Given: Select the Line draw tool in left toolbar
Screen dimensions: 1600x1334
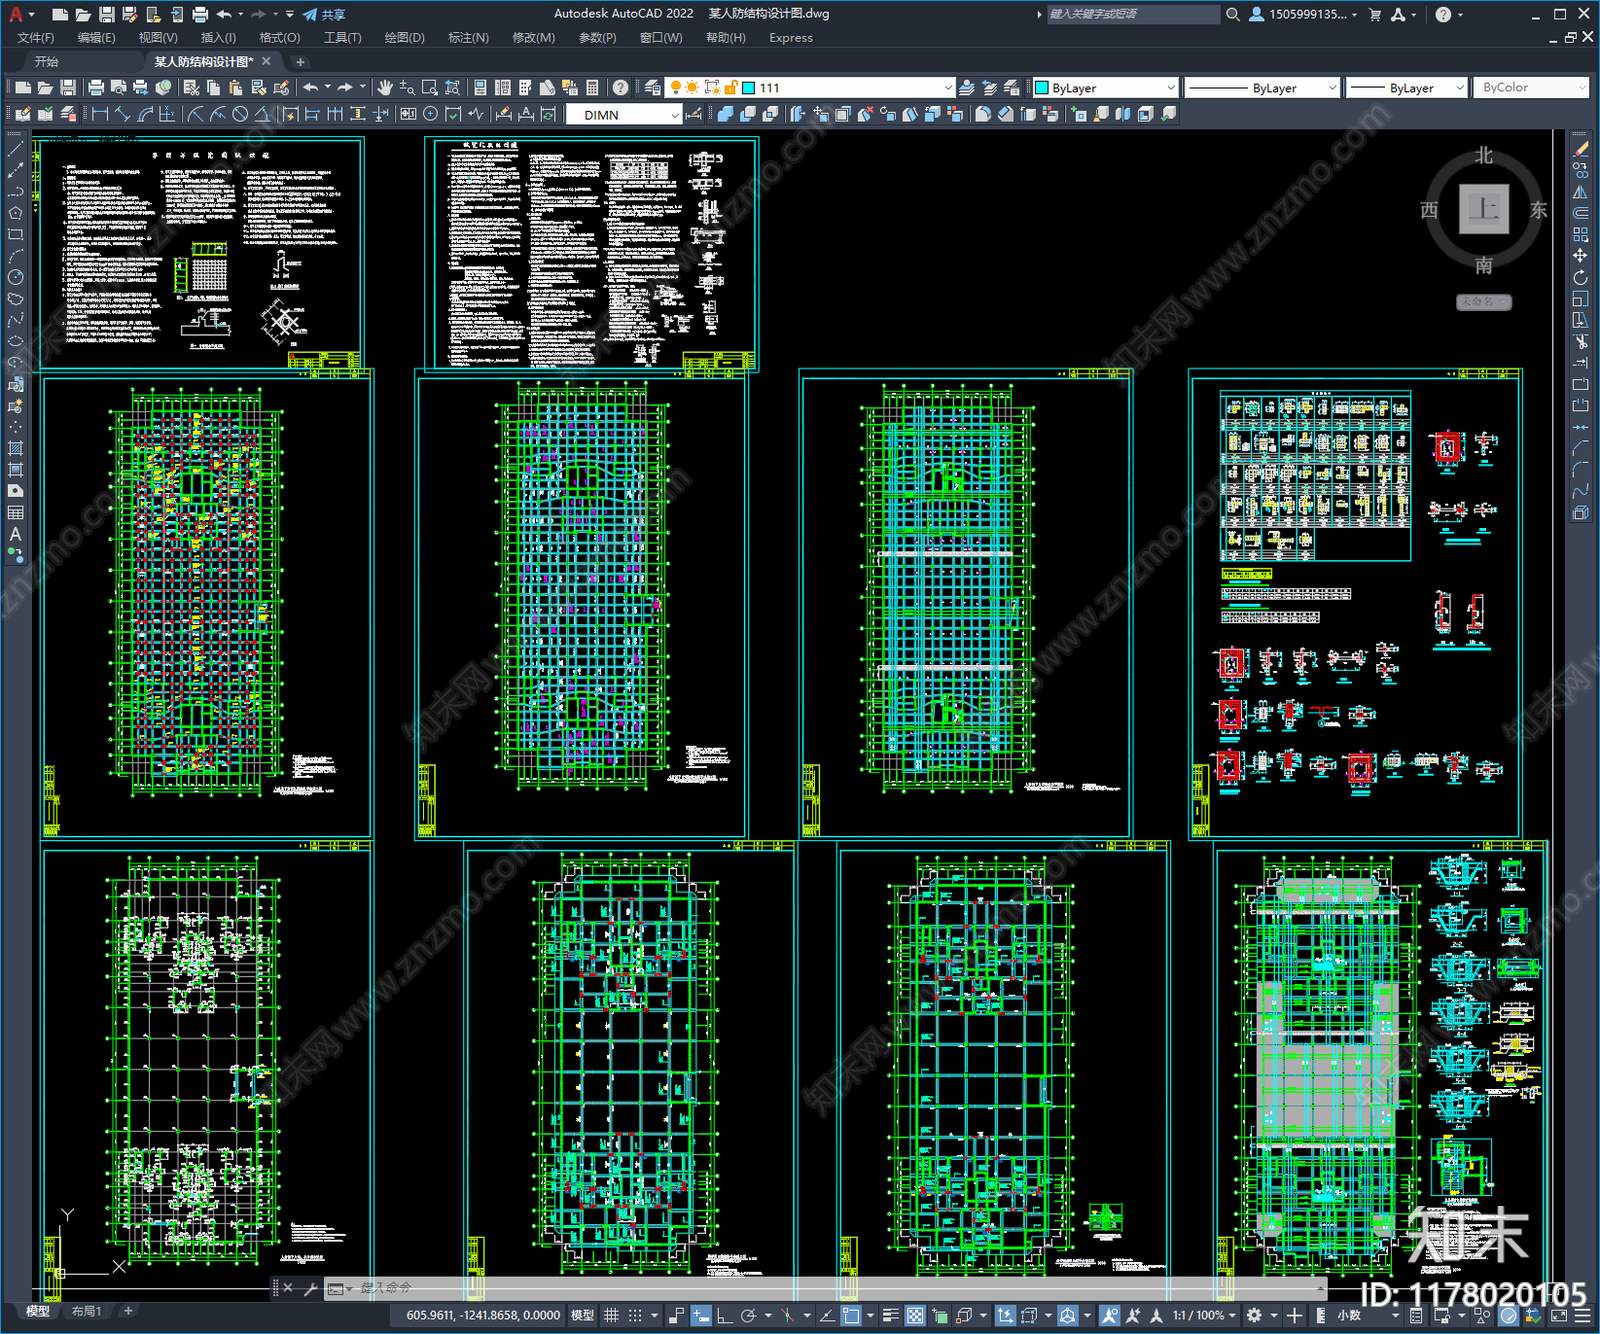Looking at the screenshot, I should click(15, 149).
